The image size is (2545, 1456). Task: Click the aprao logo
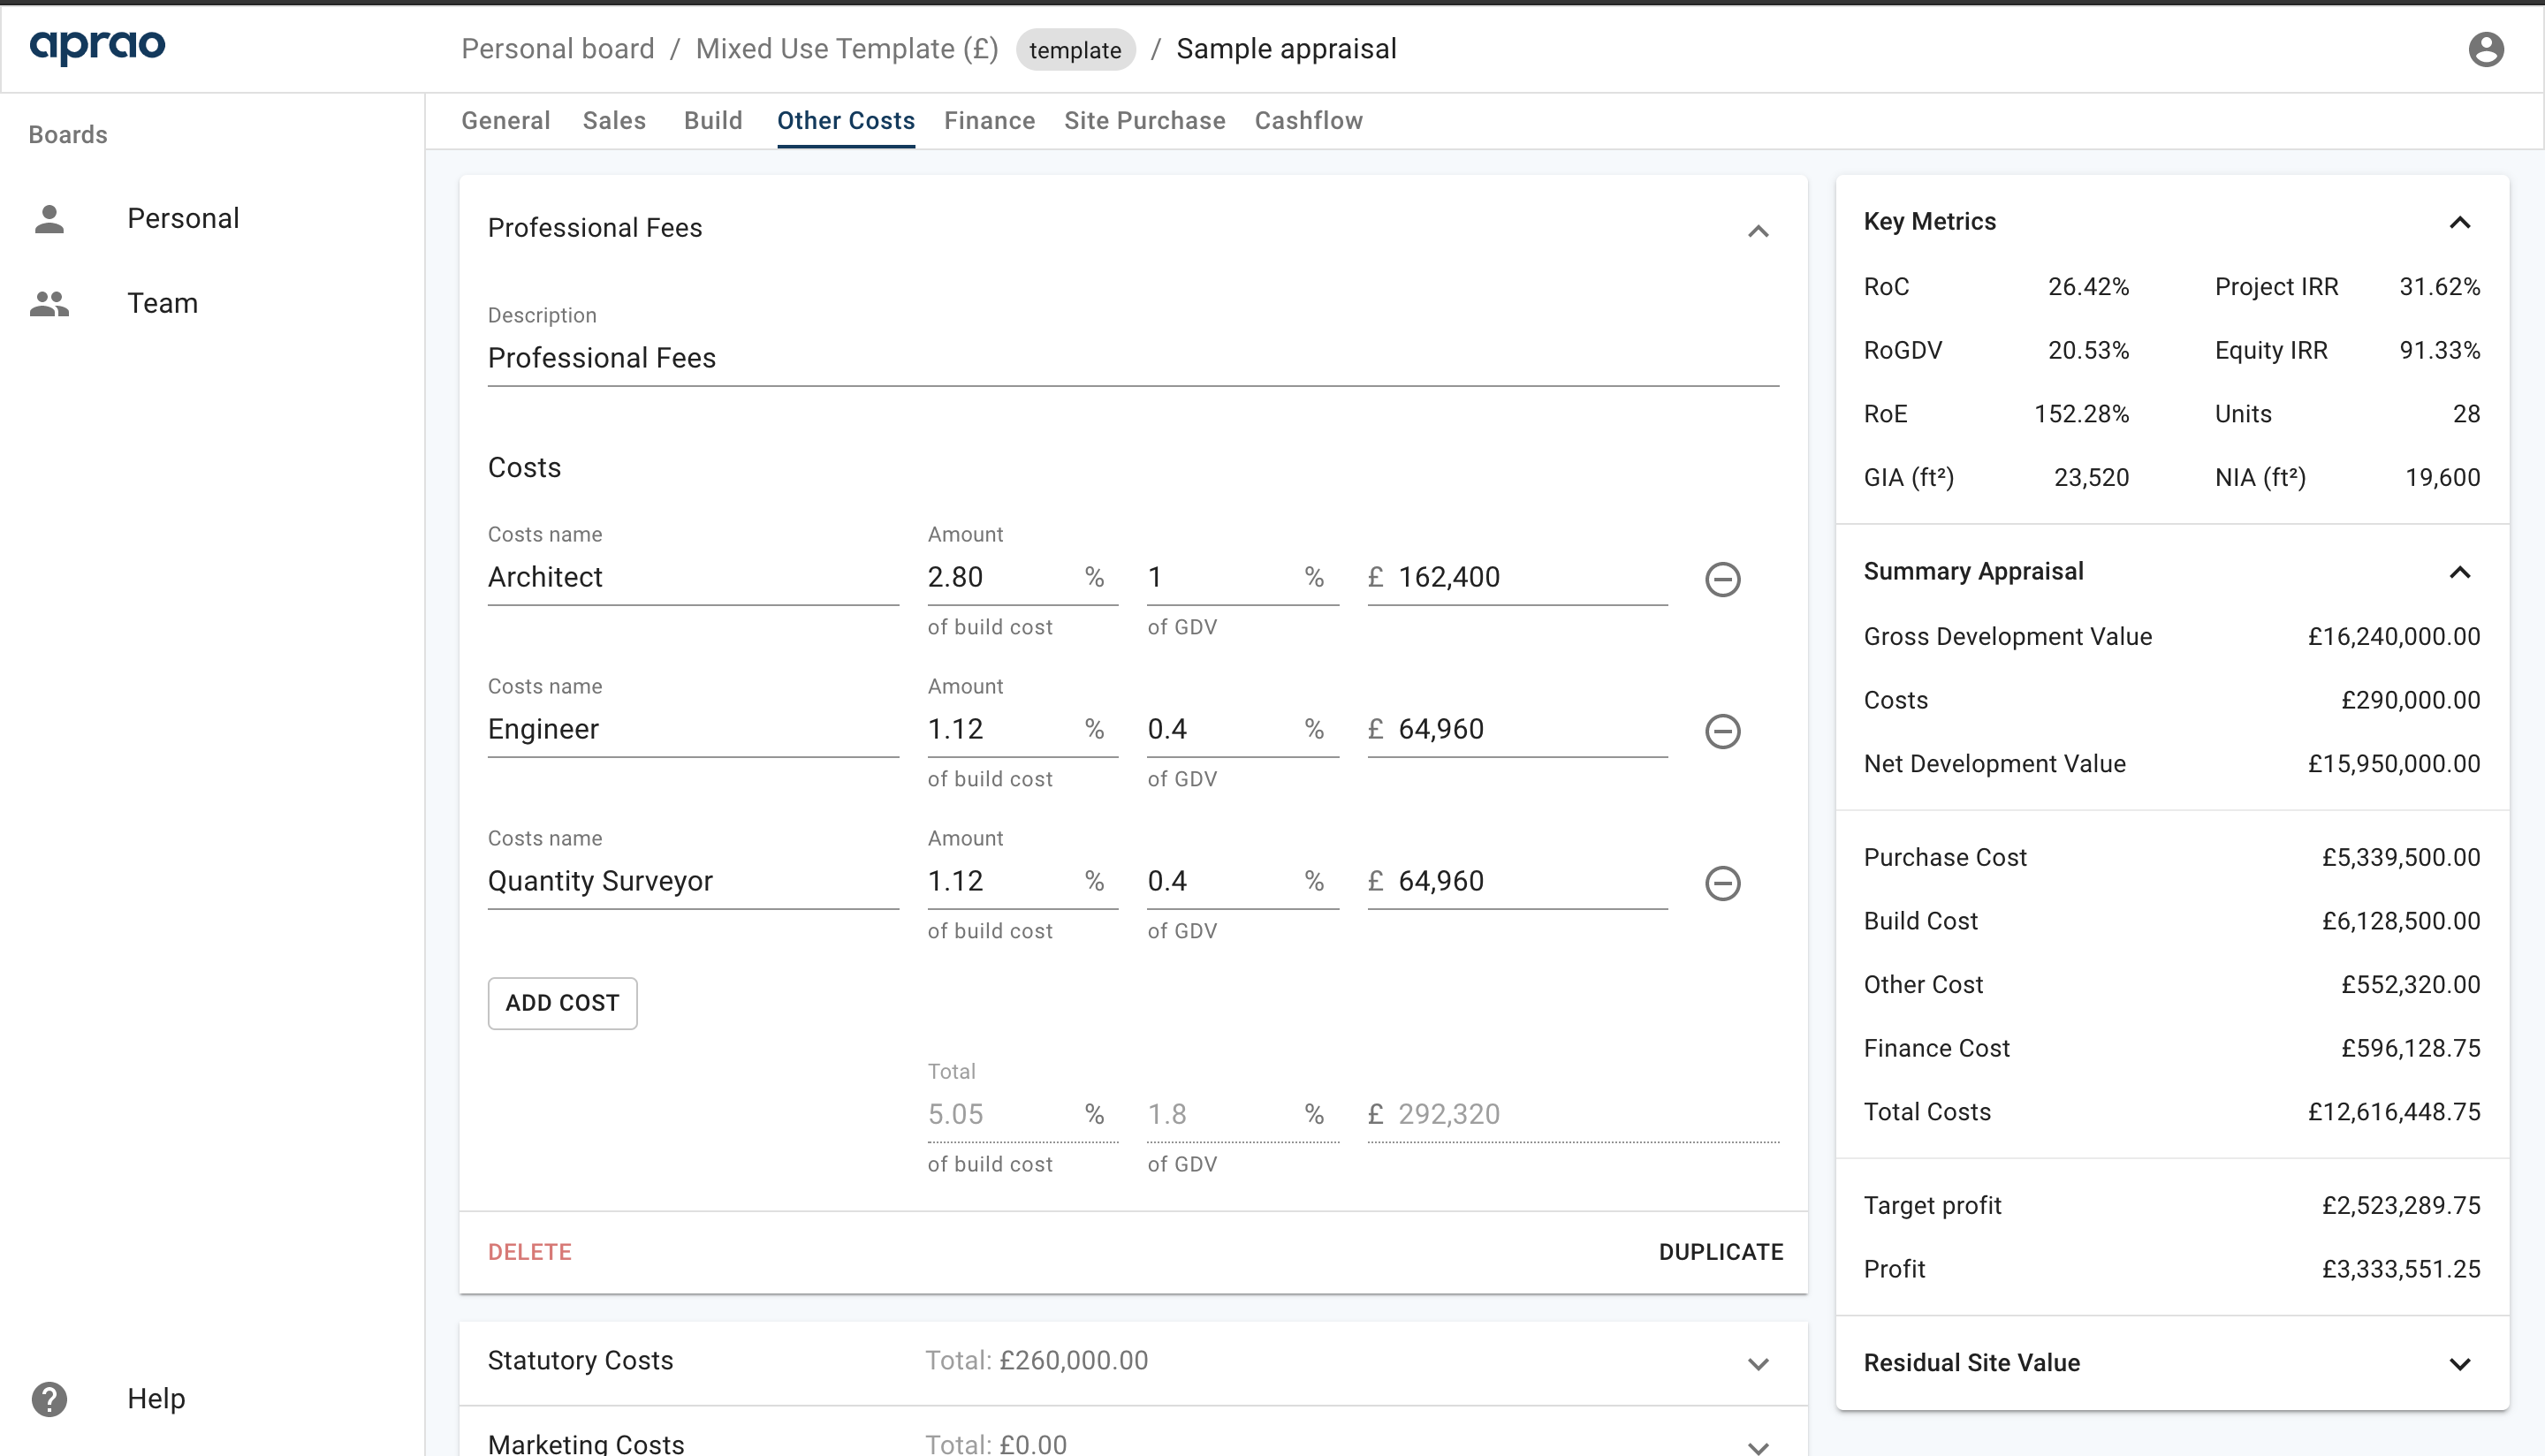(x=97, y=46)
